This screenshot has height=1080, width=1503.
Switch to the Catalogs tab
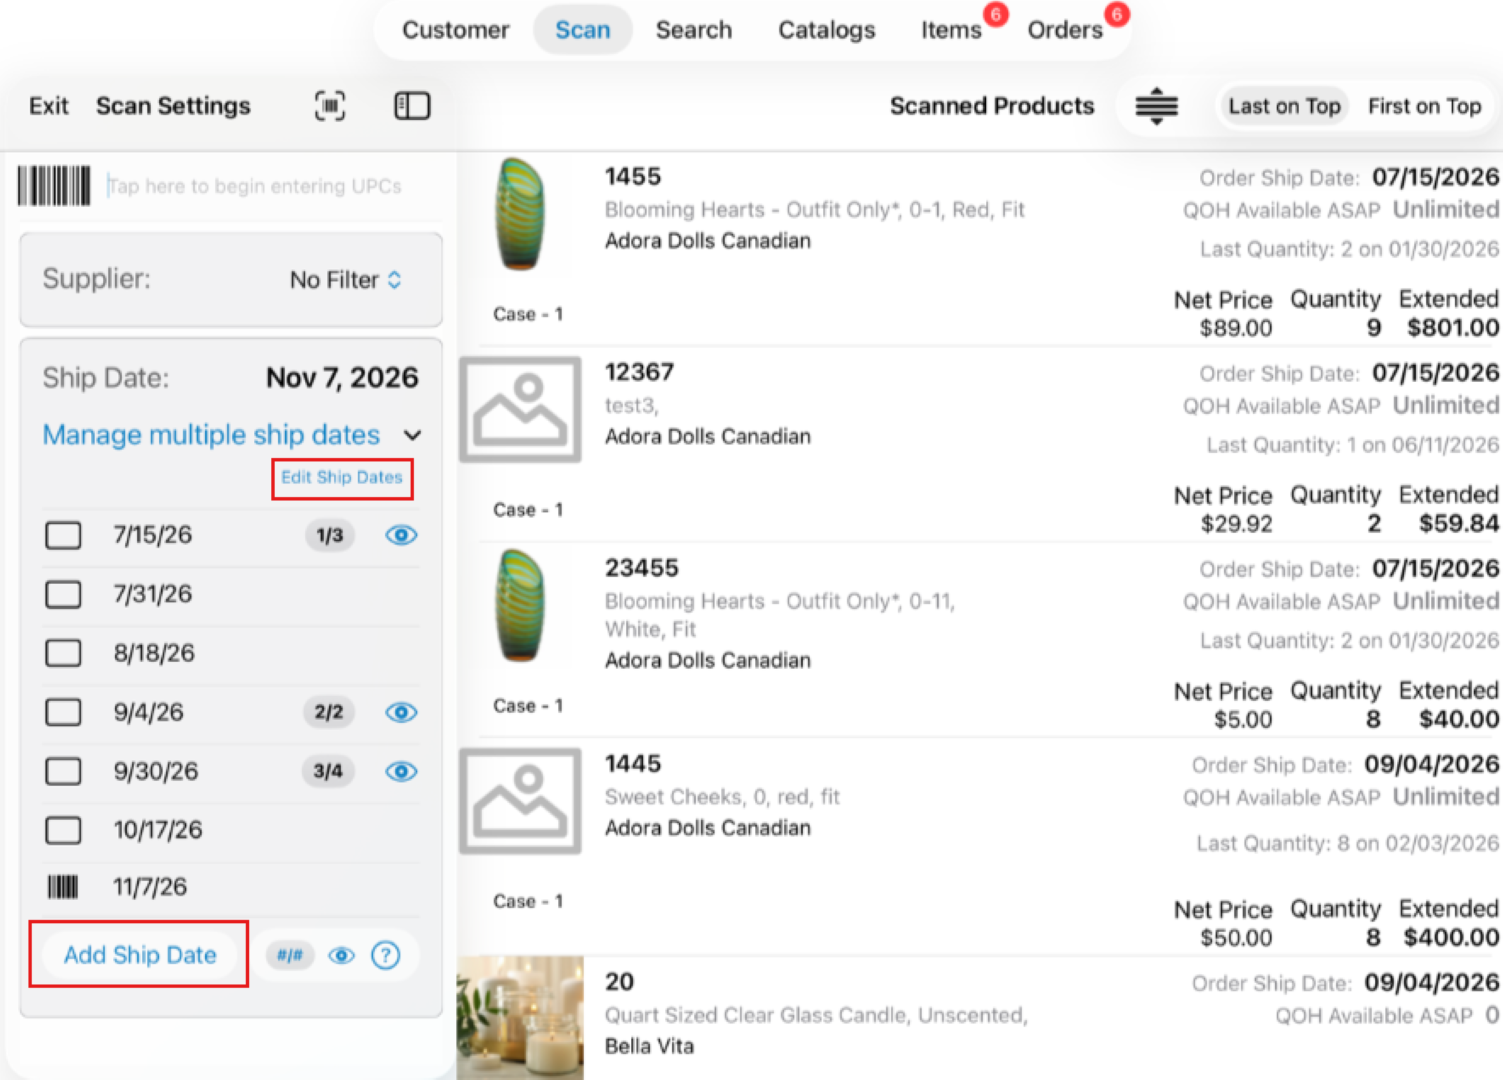(826, 30)
